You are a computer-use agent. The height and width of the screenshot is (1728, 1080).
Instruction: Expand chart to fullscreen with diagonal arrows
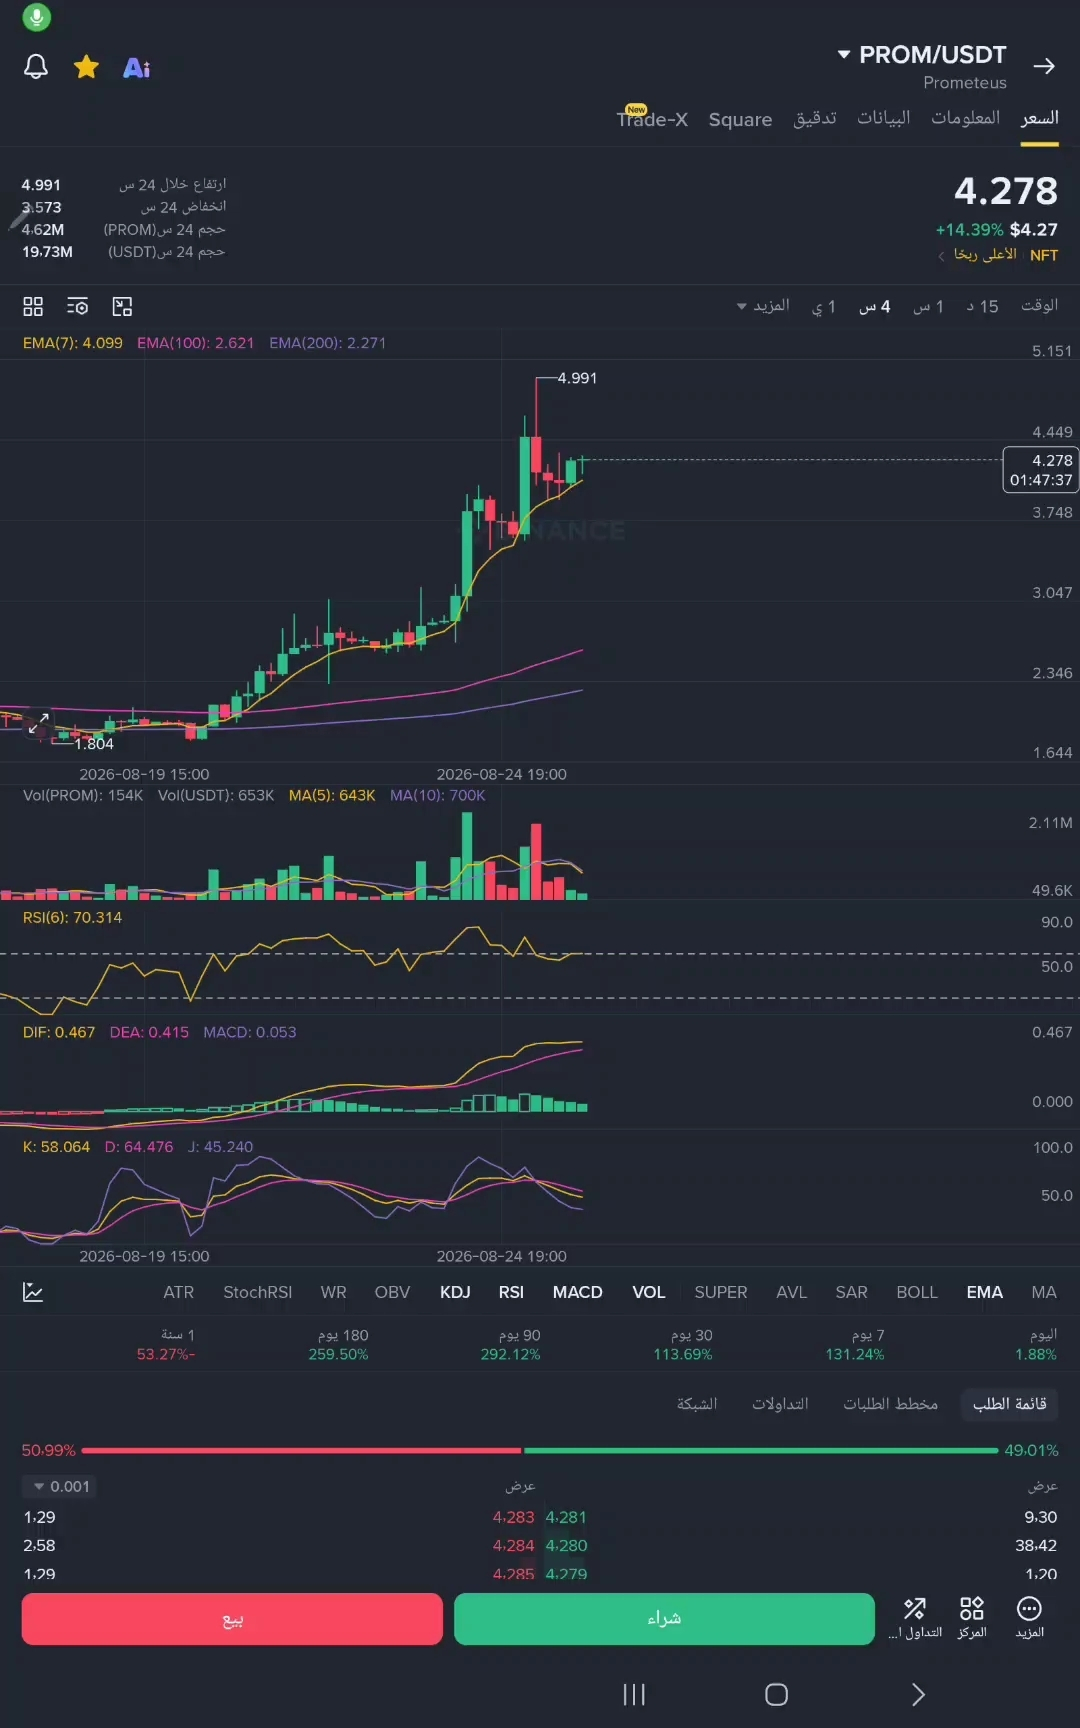coord(38,724)
